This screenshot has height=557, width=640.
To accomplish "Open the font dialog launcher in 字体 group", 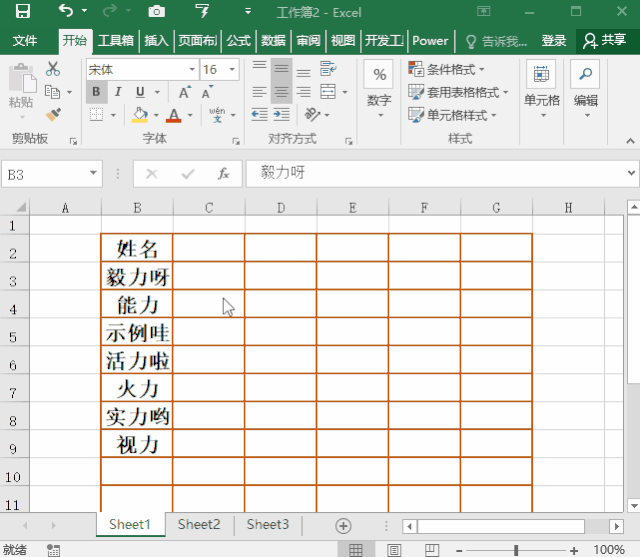I will pos(236,141).
